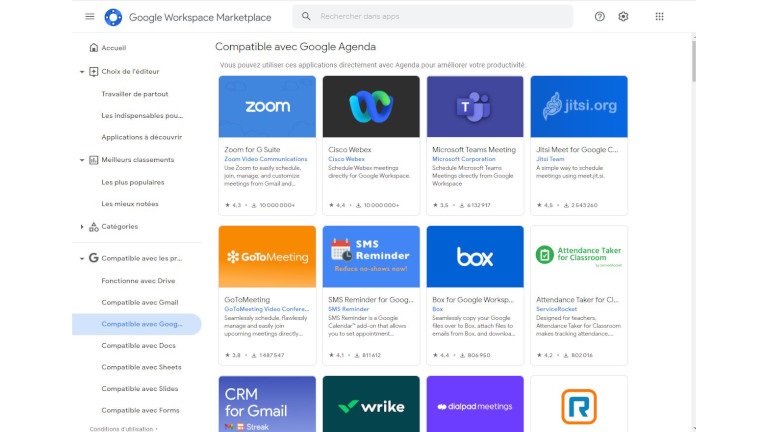Open the Jitsi Team developer link

point(550,159)
